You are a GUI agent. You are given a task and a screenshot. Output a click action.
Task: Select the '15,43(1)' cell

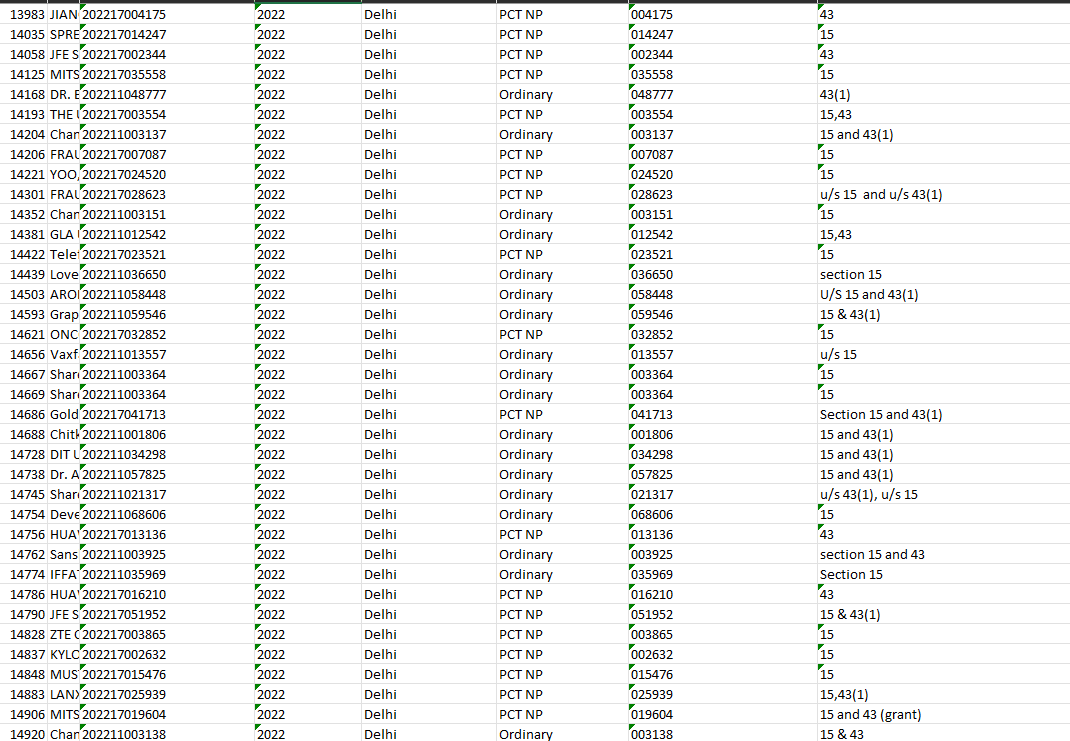pos(844,695)
